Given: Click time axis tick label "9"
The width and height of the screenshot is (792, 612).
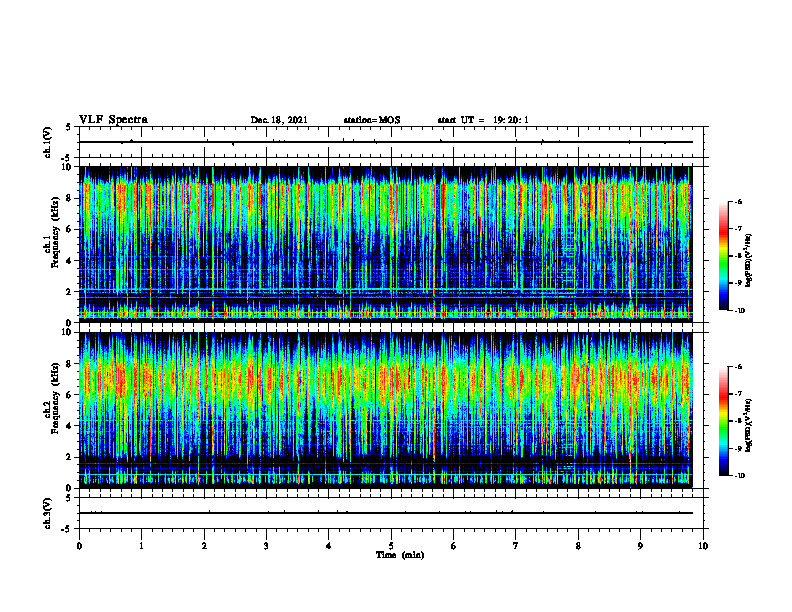Looking at the screenshot, I should [640, 546].
